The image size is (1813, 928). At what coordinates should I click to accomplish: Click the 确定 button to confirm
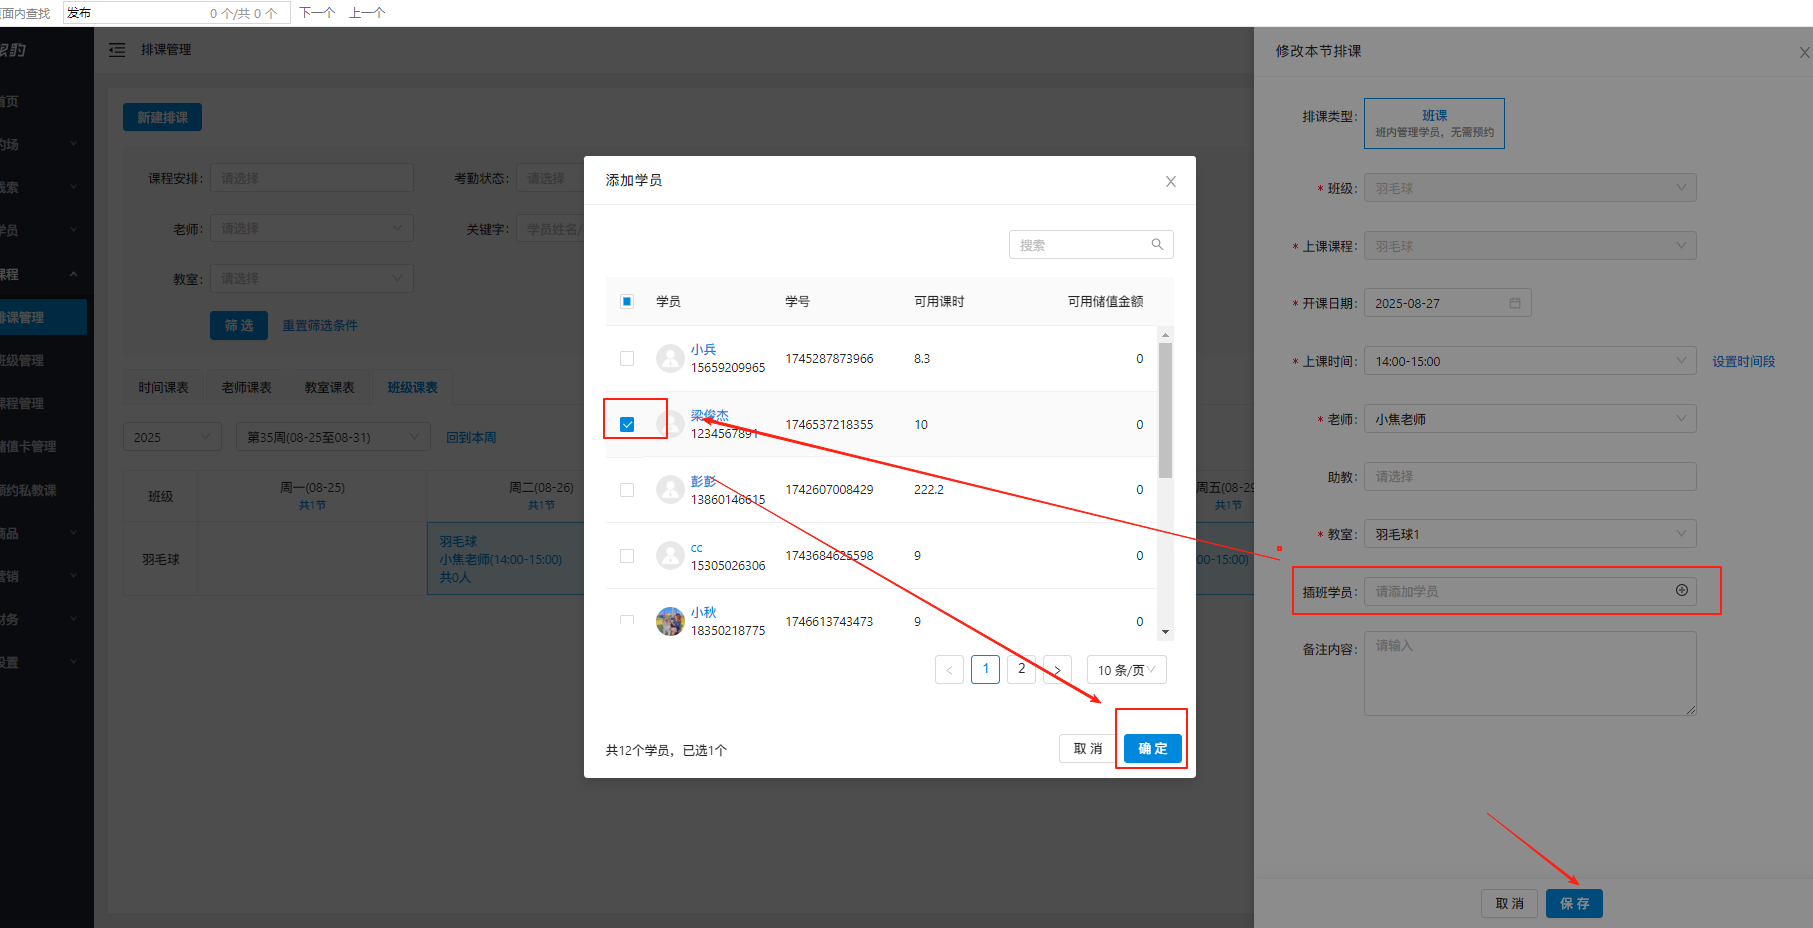pos(1152,748)
